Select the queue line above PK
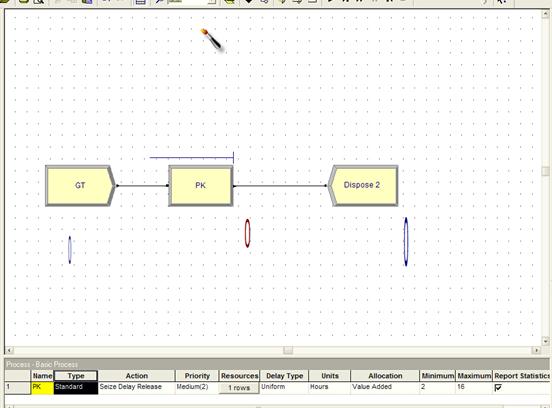This screenshot has width=552, height=408. (x=192, y=158)
